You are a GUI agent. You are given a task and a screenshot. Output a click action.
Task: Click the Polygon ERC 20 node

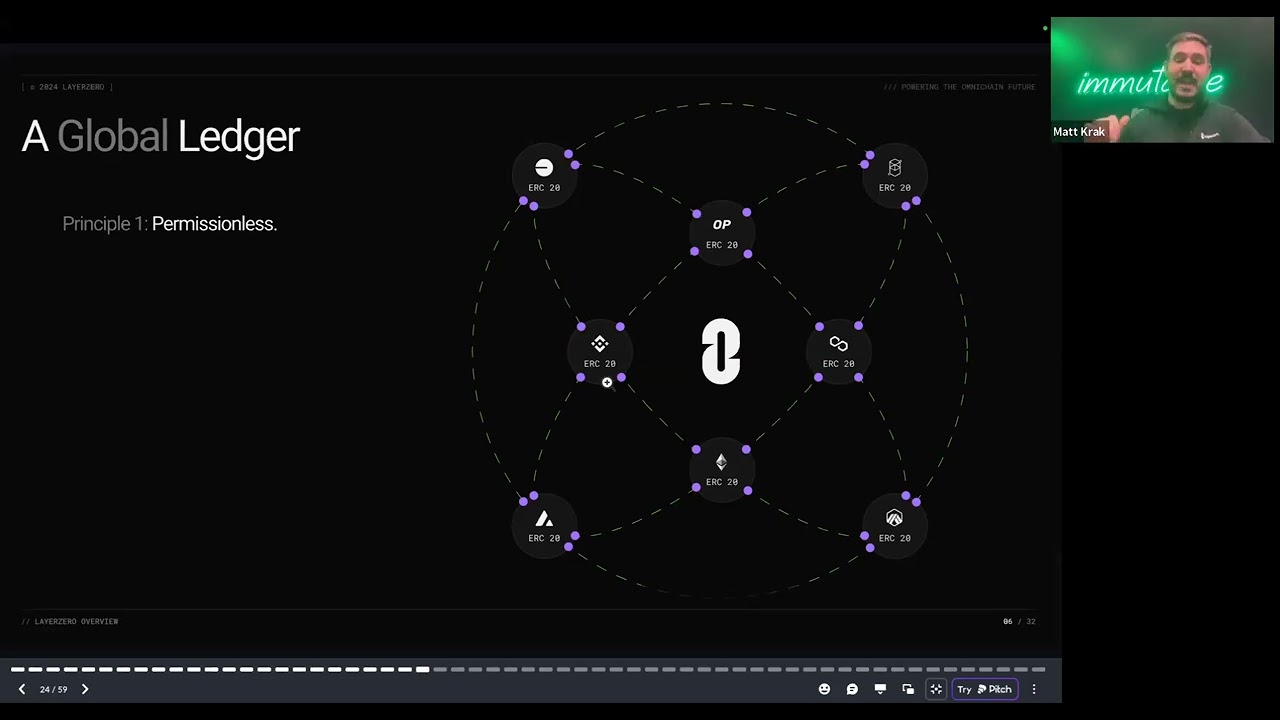coord(838,352)
